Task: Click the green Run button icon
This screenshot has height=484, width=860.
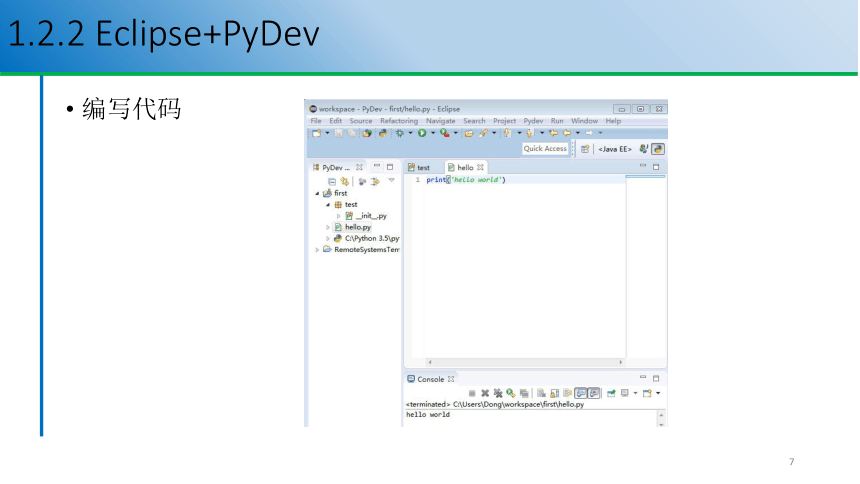Action: click(422, 133)
